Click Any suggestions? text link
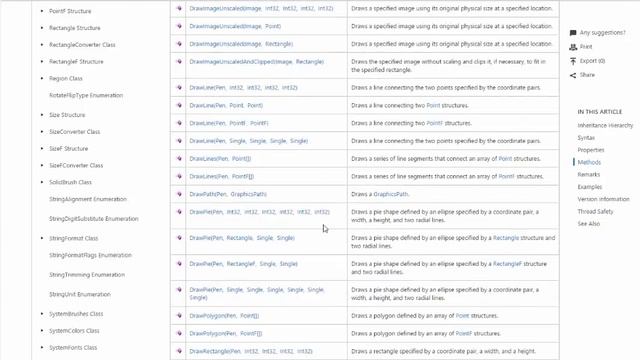This screenshot has width=640, height=360. click(x=602, y=33)
